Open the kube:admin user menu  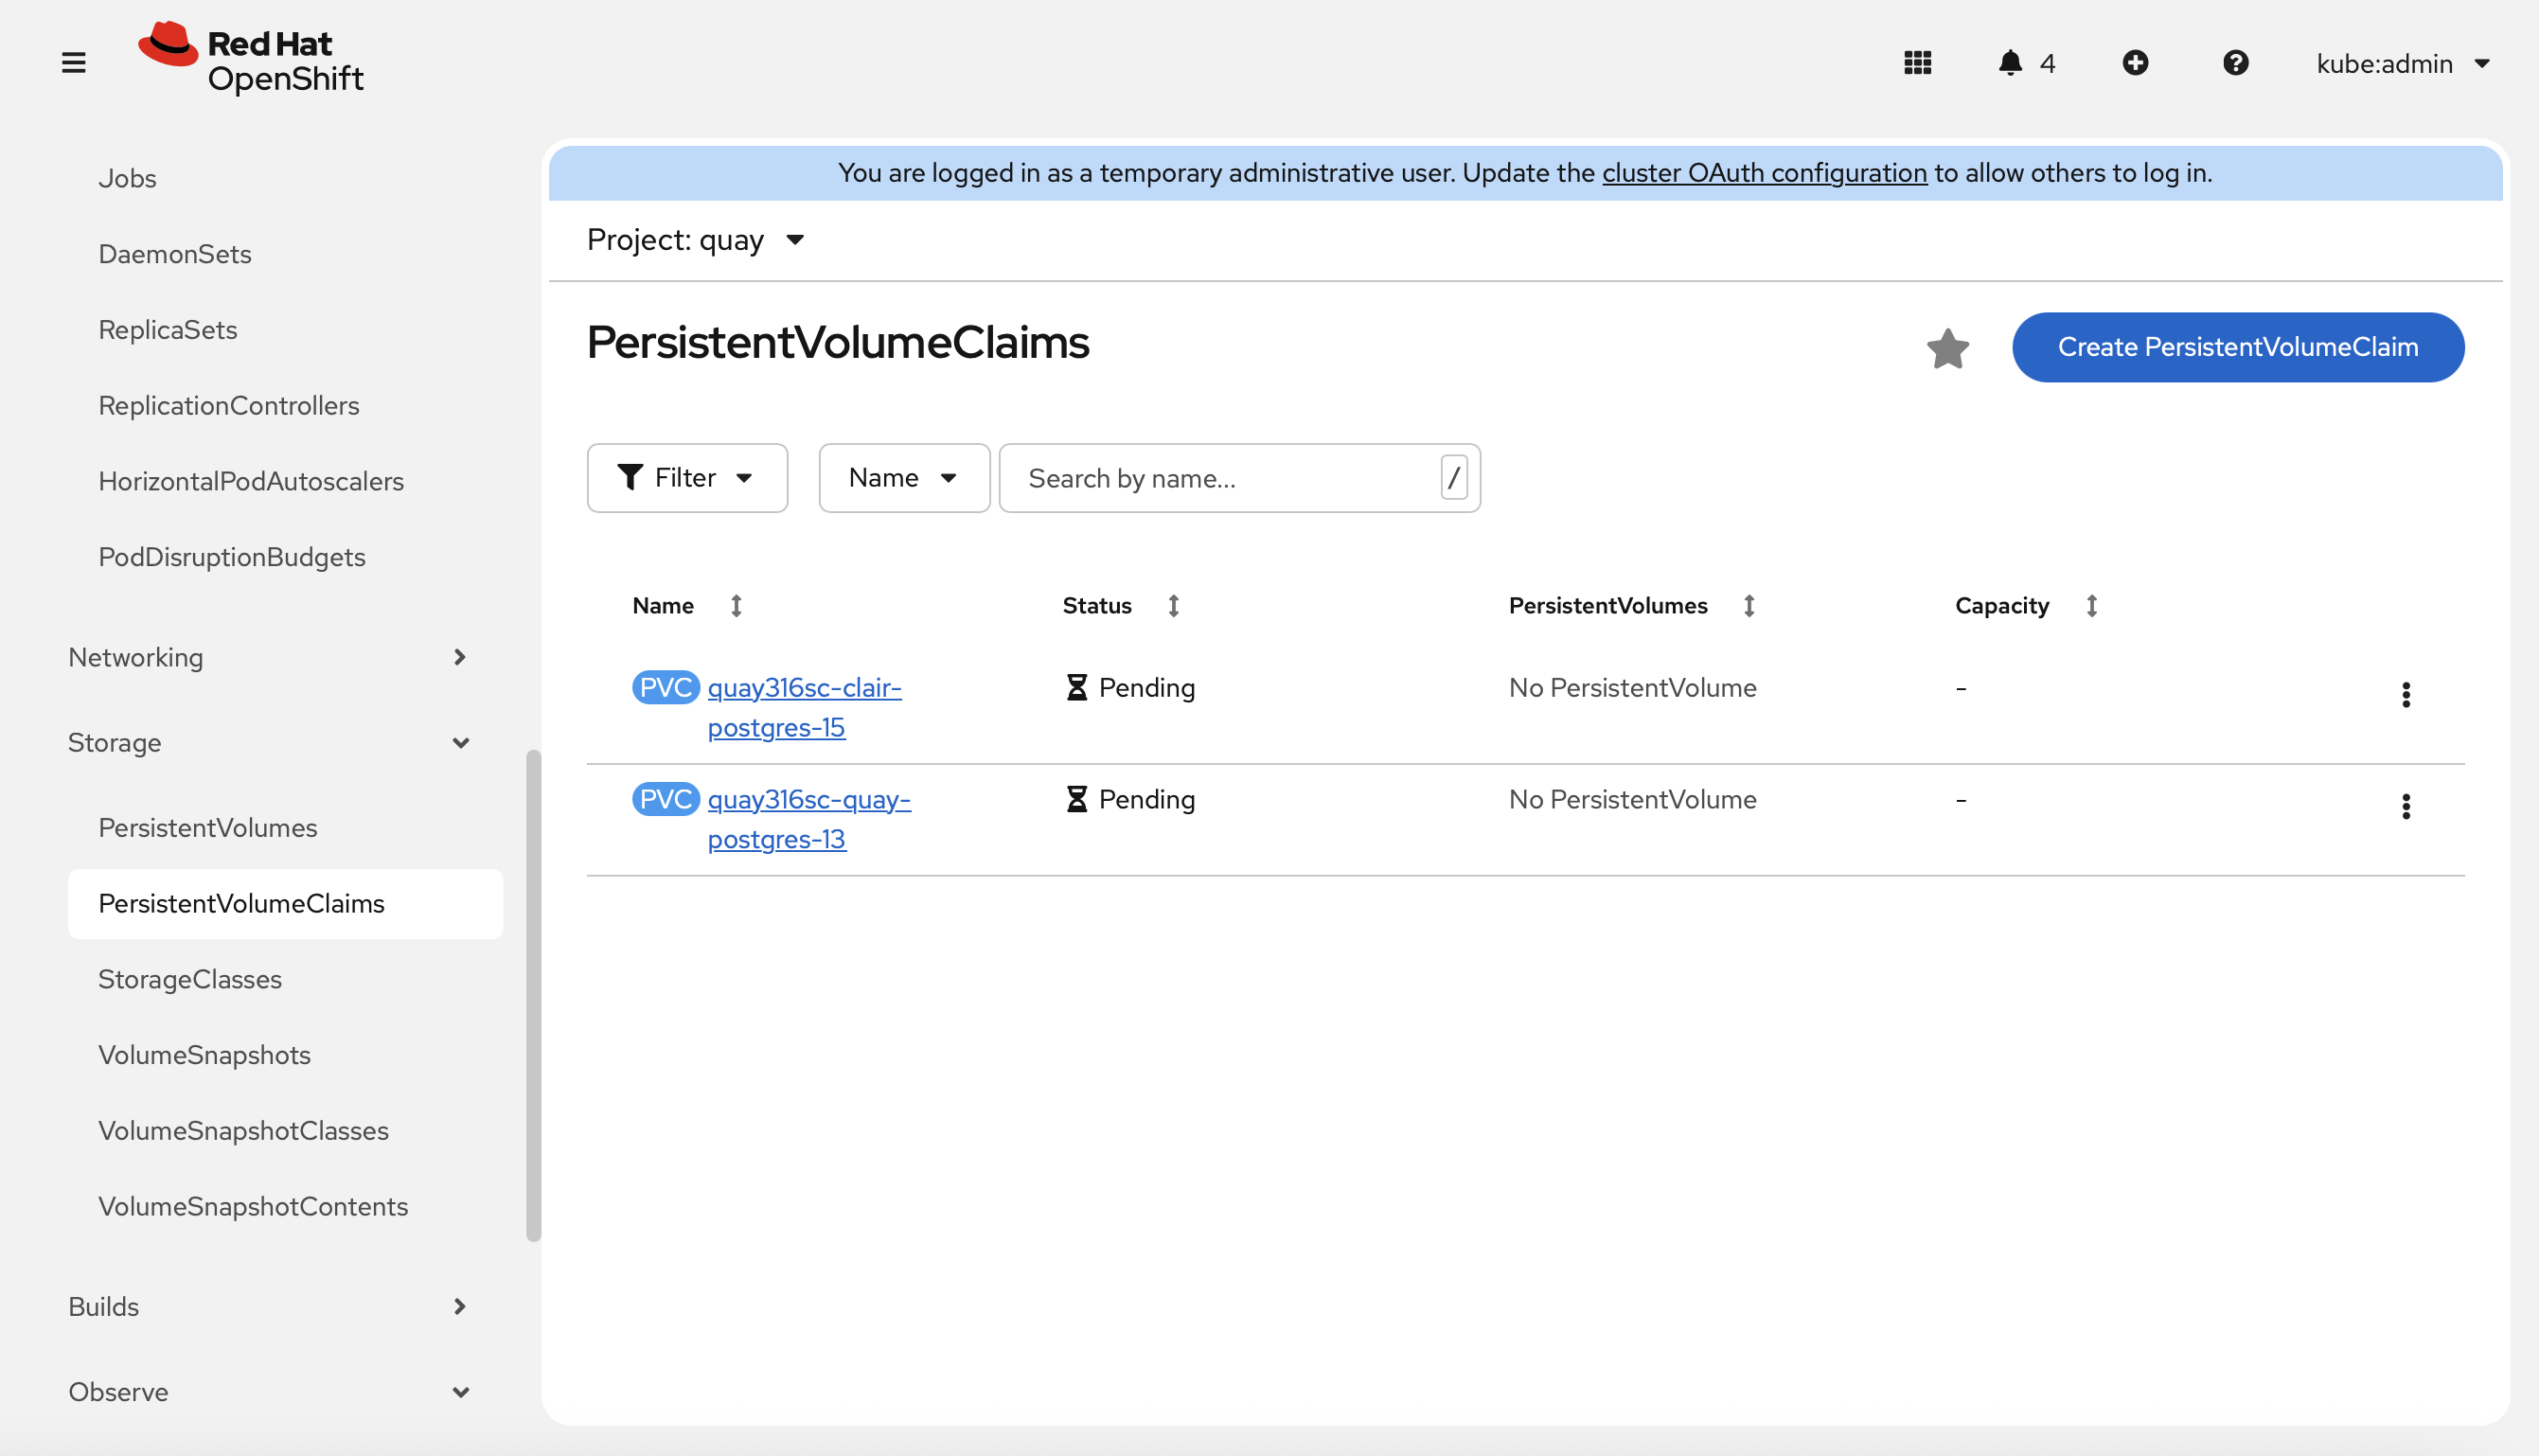2402,63
